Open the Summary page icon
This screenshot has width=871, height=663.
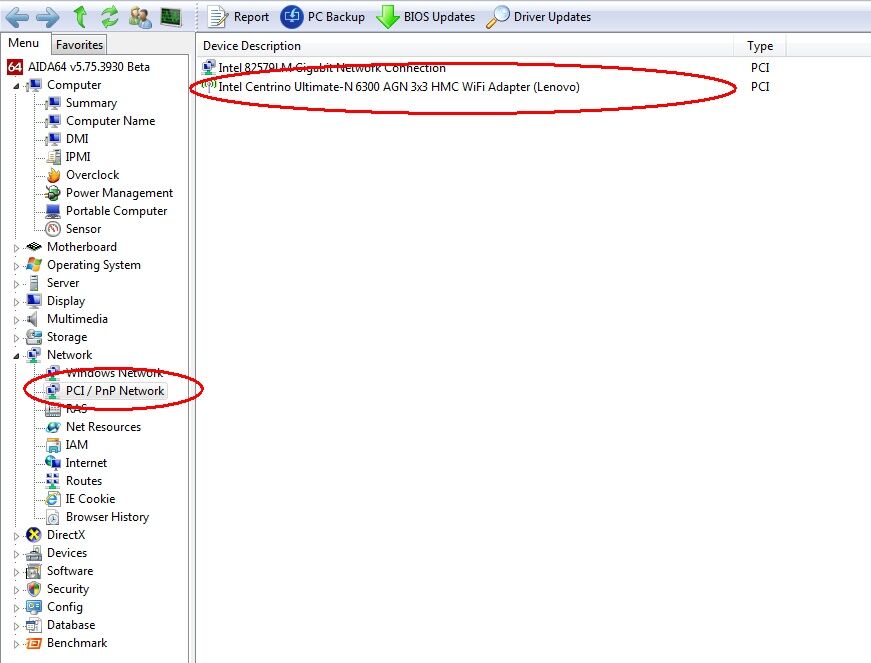53,103
